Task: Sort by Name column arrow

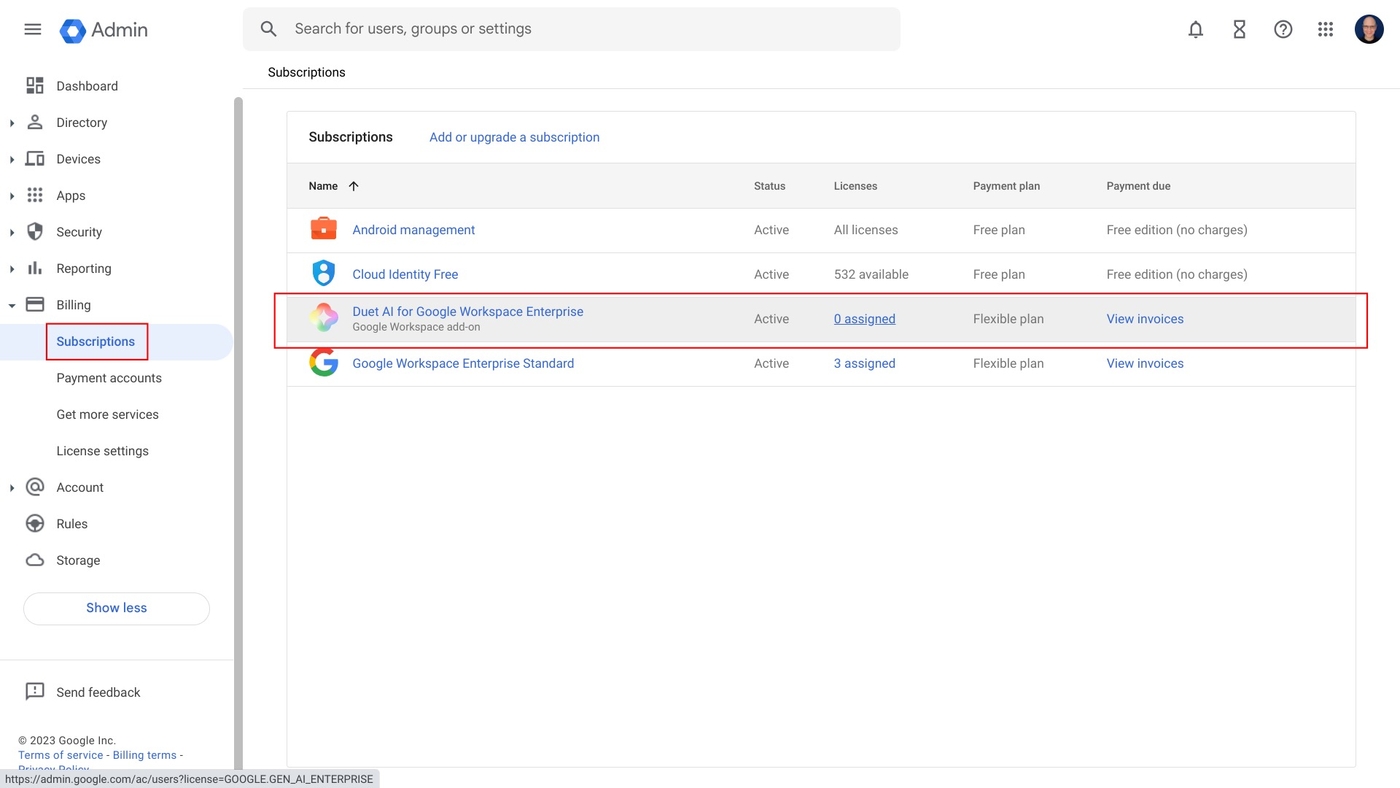Action: coord(353,186)
